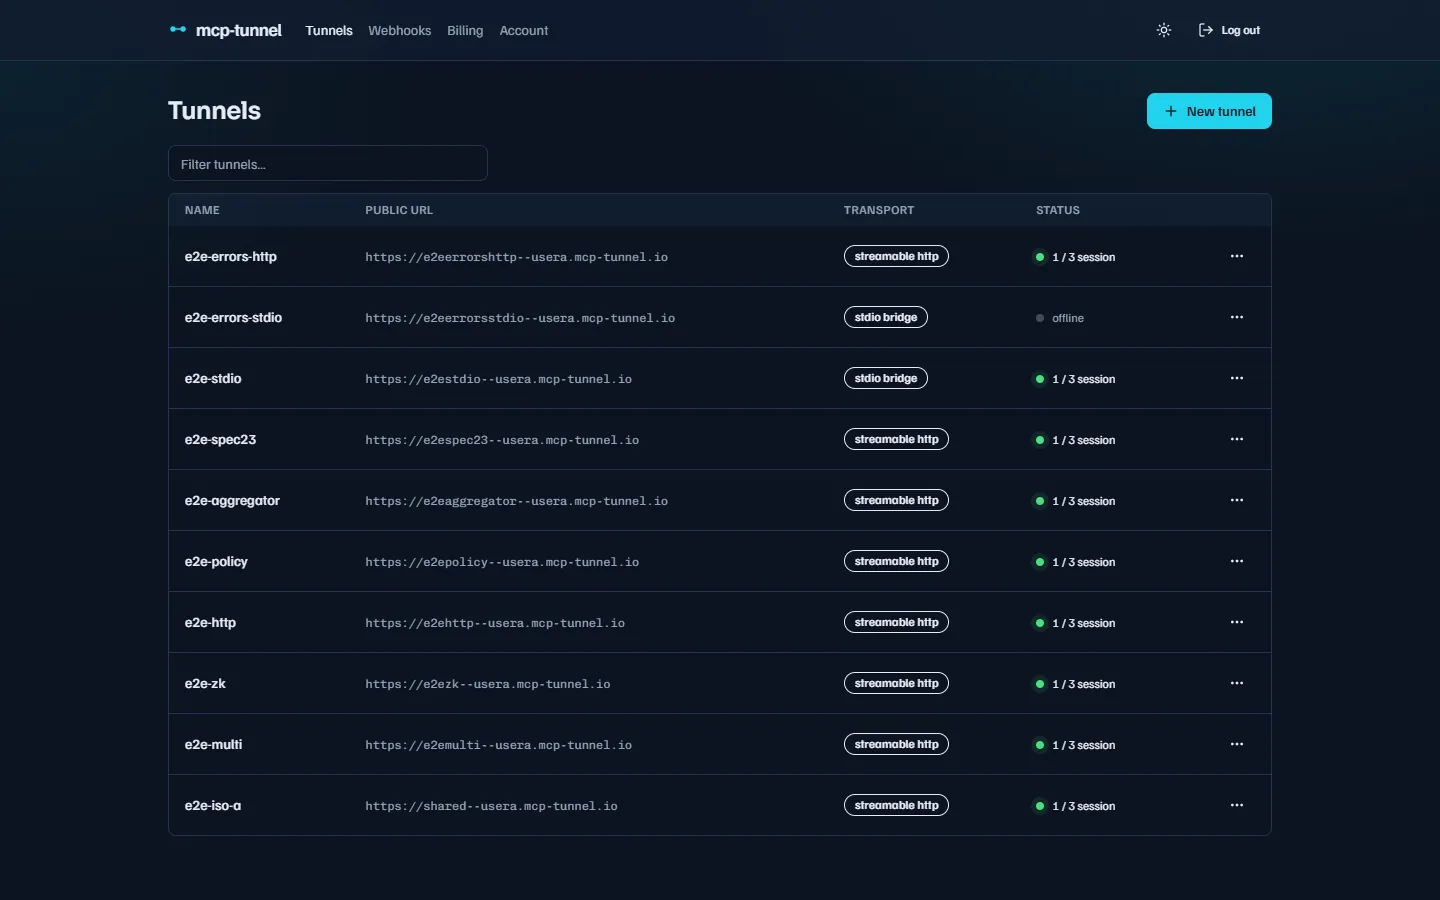Click the stdio bridge badge for e2e-errors-stdio
The width and height of the screenshot is (1440, 900).
click(x=886, y=317)
